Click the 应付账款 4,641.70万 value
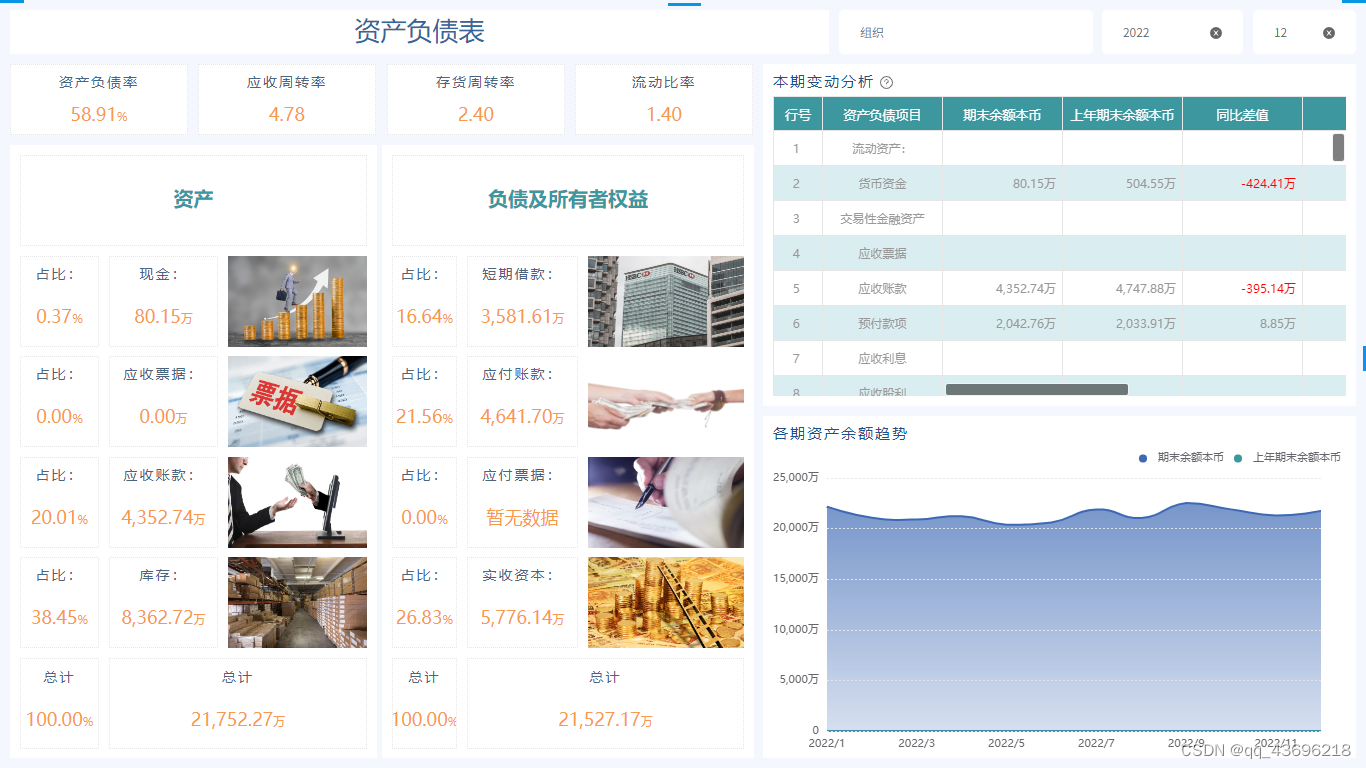The height and width of the screenshot is (768, 1366). point(522,417)
